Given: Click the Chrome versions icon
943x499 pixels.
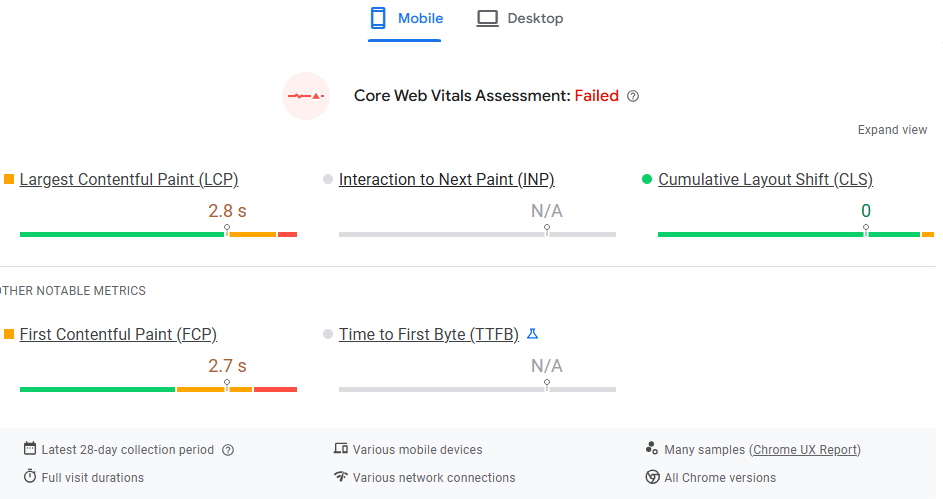Looking at the screenshot, I should (653, 477).
